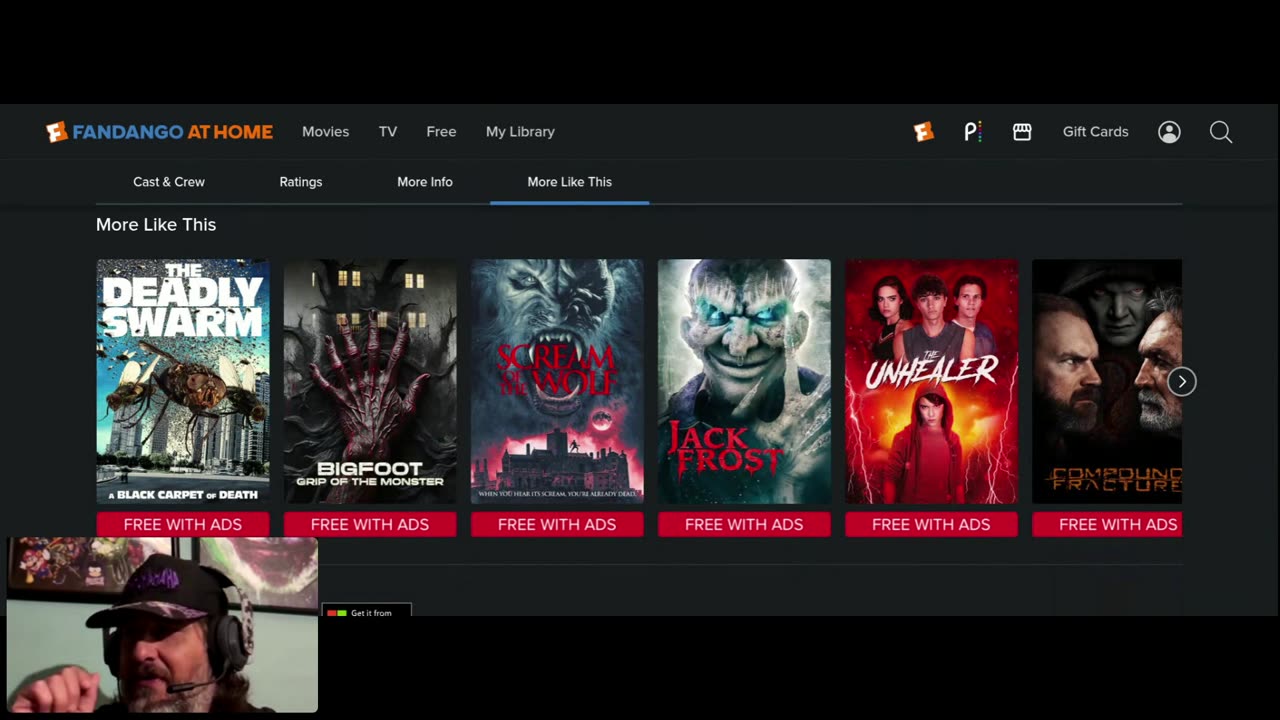Click Free With Ads under Bigfoot
This screenshot has width=1280, height=720.
click(370, 524)
